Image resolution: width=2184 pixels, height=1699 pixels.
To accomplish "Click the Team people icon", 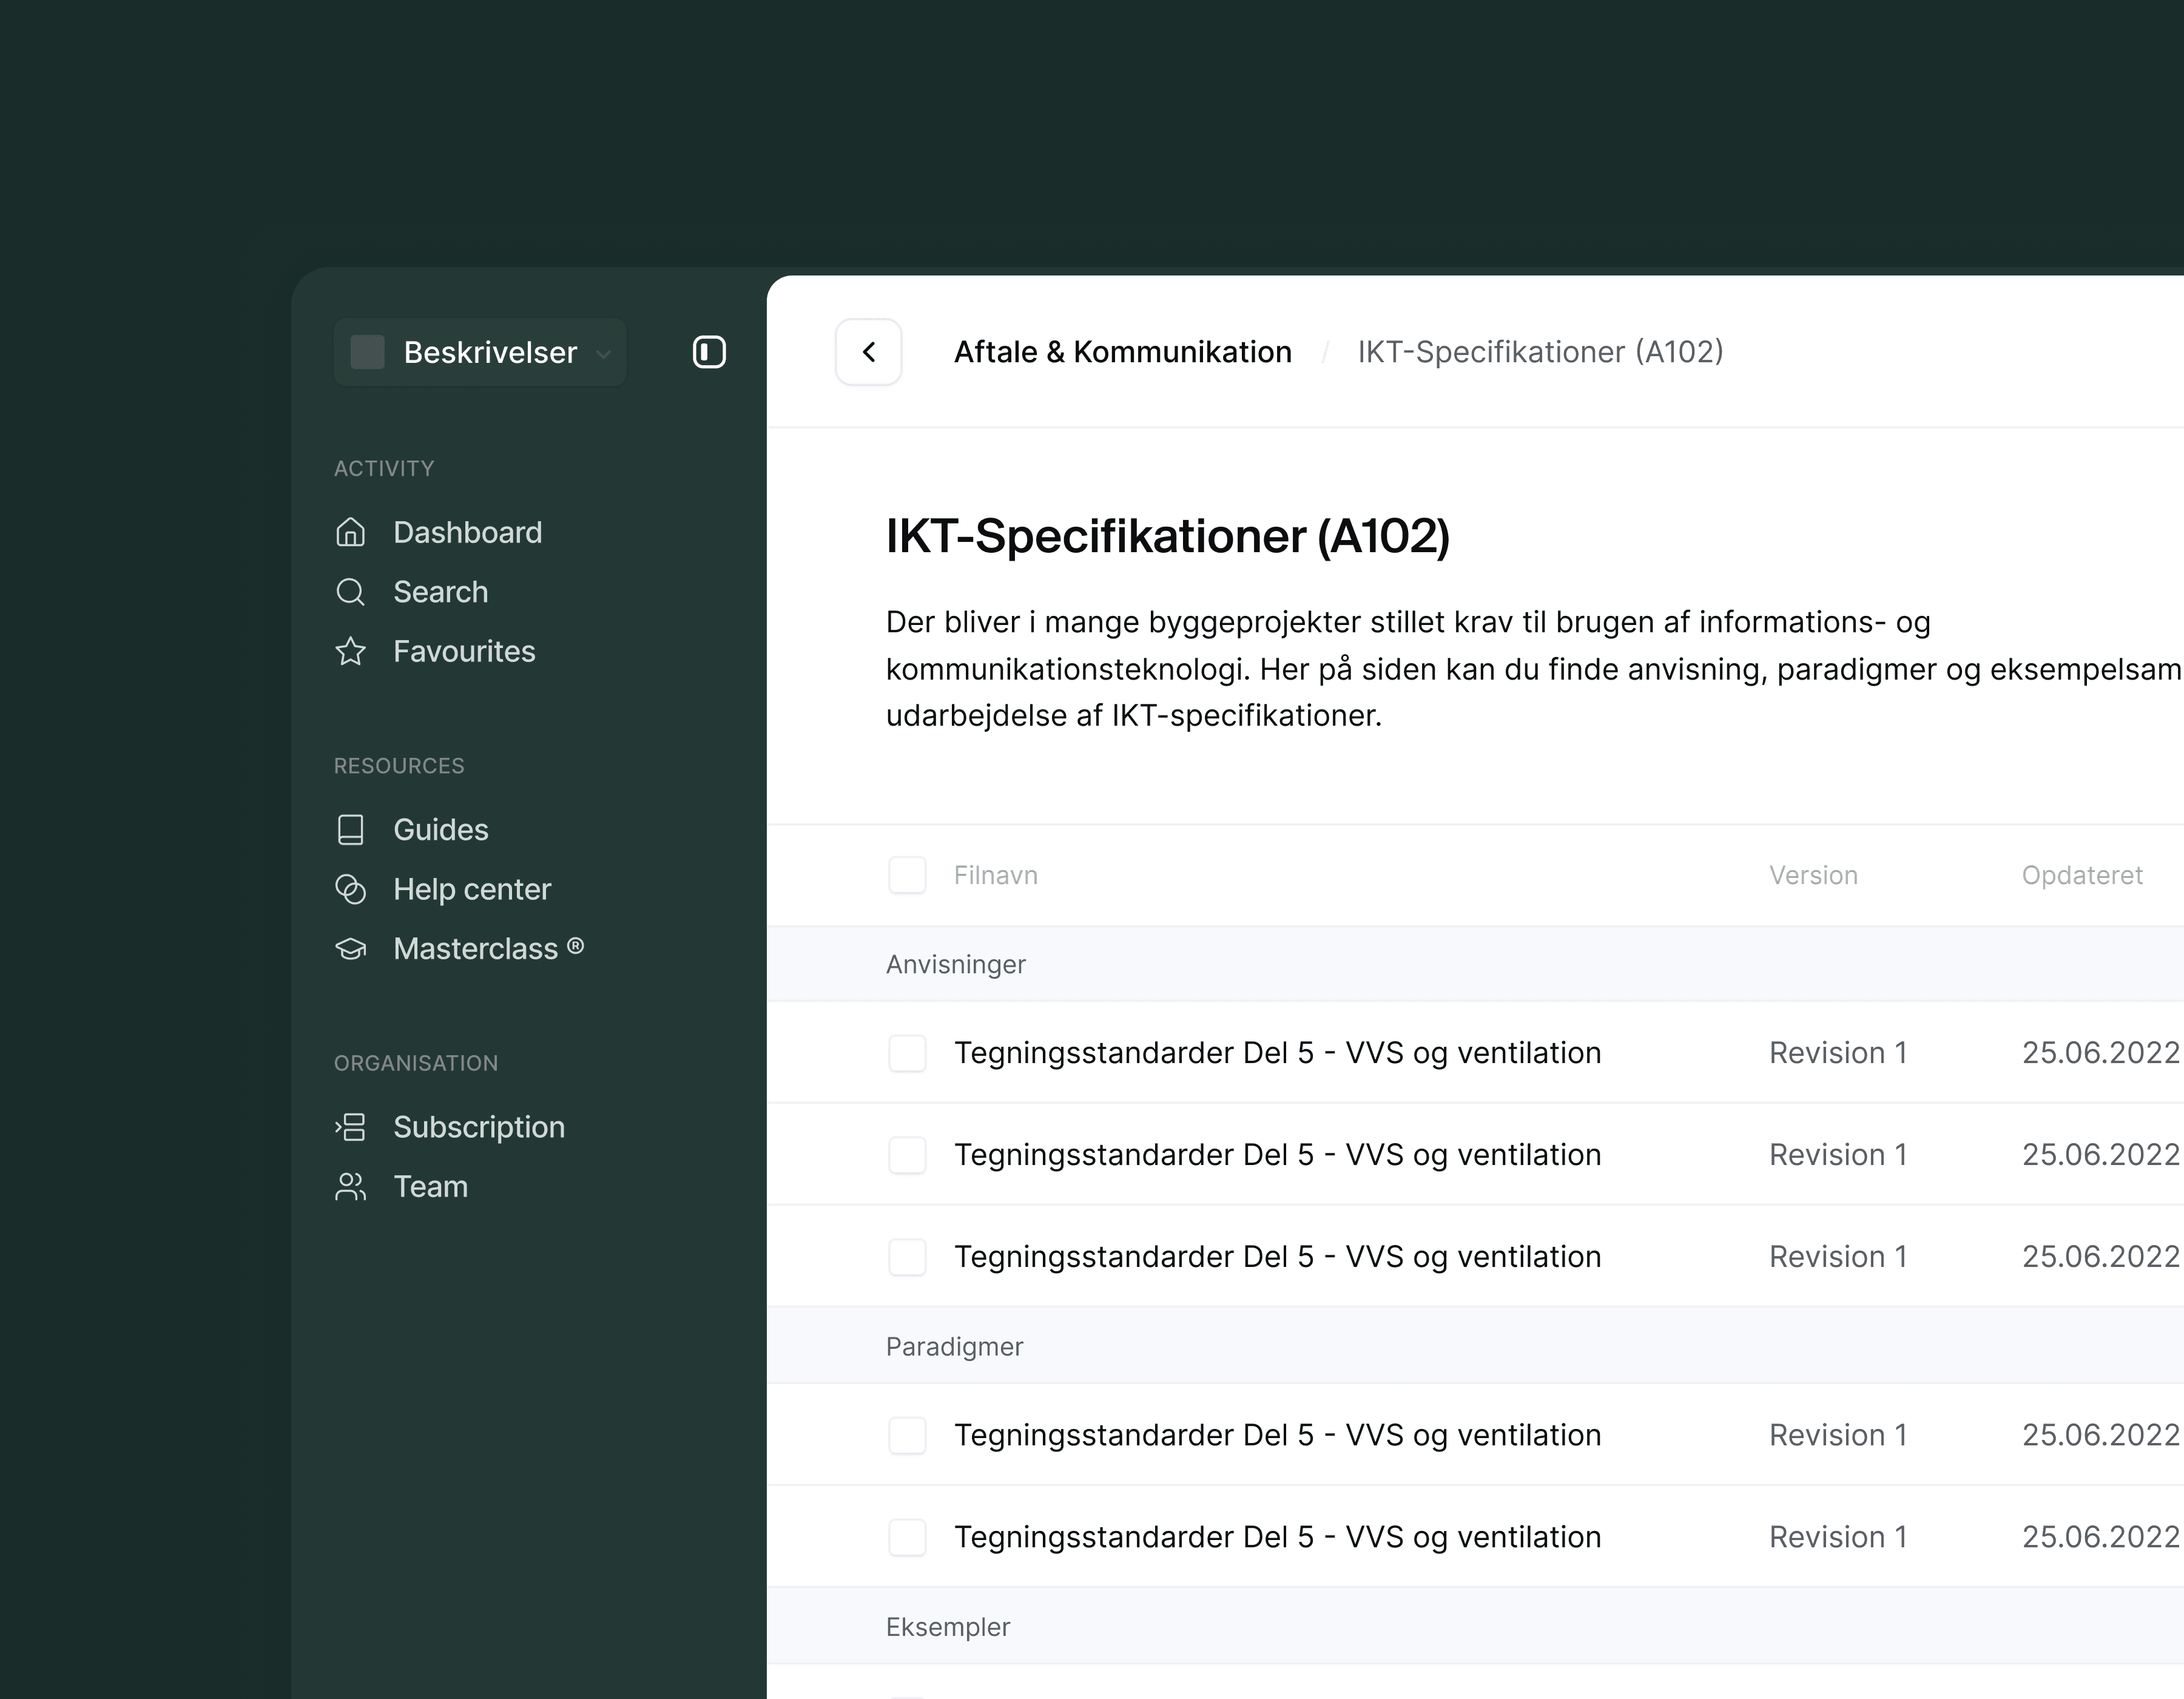I will (350, 1187).
